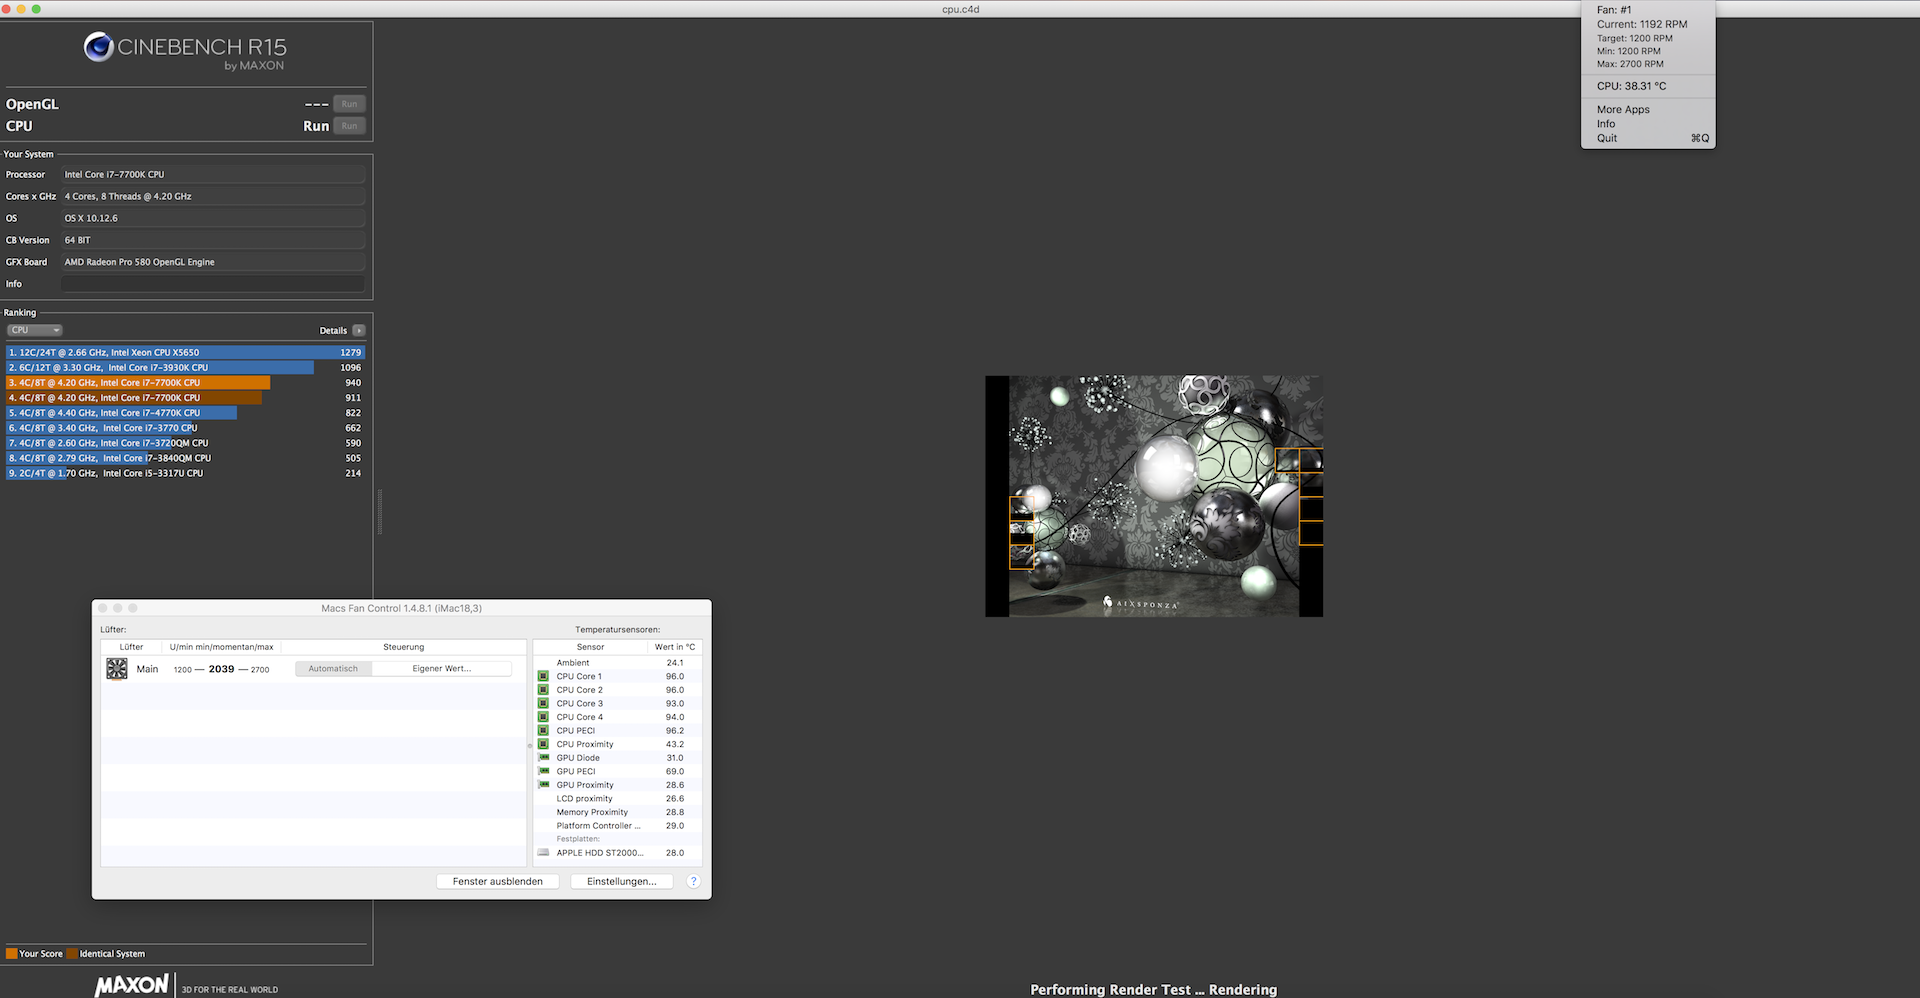The image size is (1920, 998).
Task: Select ranking row 5 Core i7-4770K
Action: point(185,412)
